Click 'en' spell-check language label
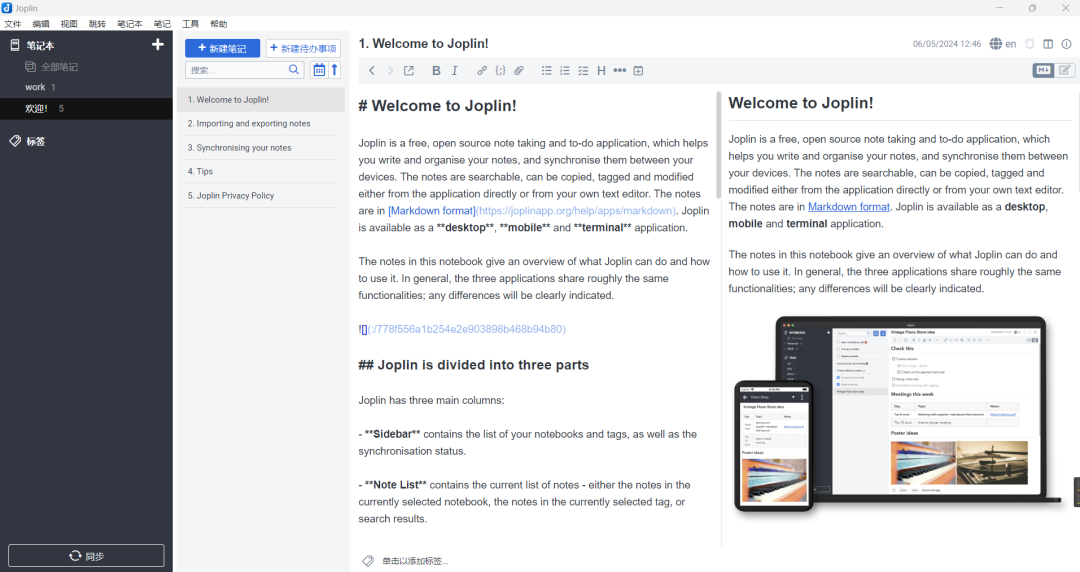The image size is (1080, 572). 1010,43
